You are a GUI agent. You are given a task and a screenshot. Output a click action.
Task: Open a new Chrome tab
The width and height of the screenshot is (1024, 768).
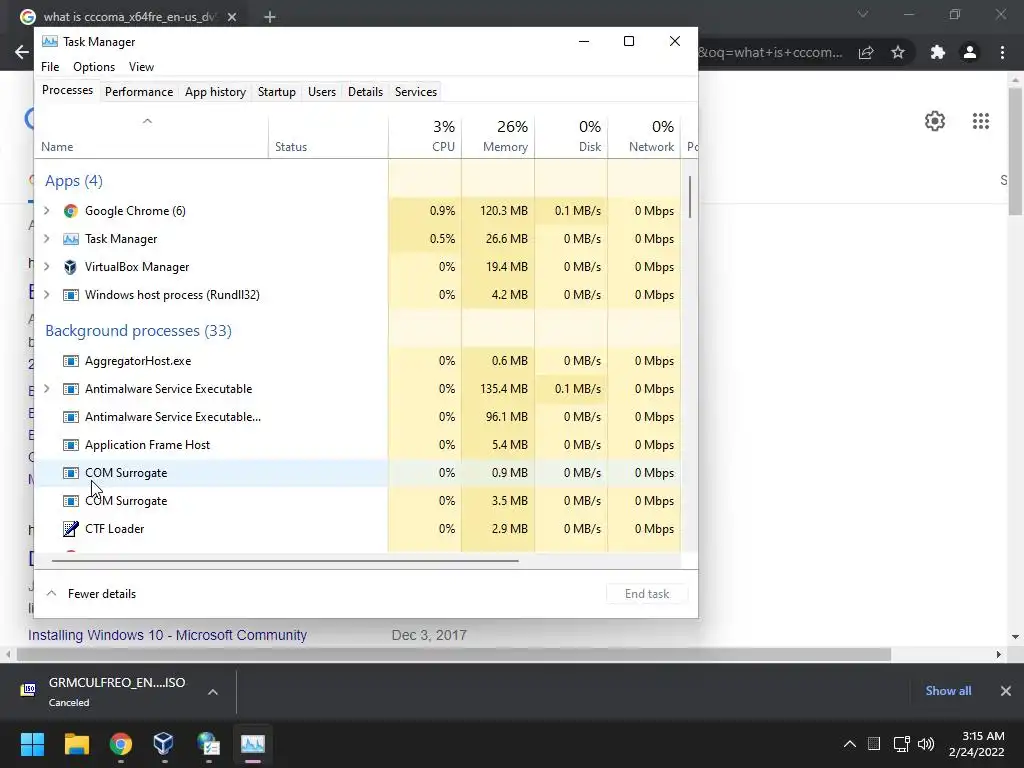(x=270, y=17)
